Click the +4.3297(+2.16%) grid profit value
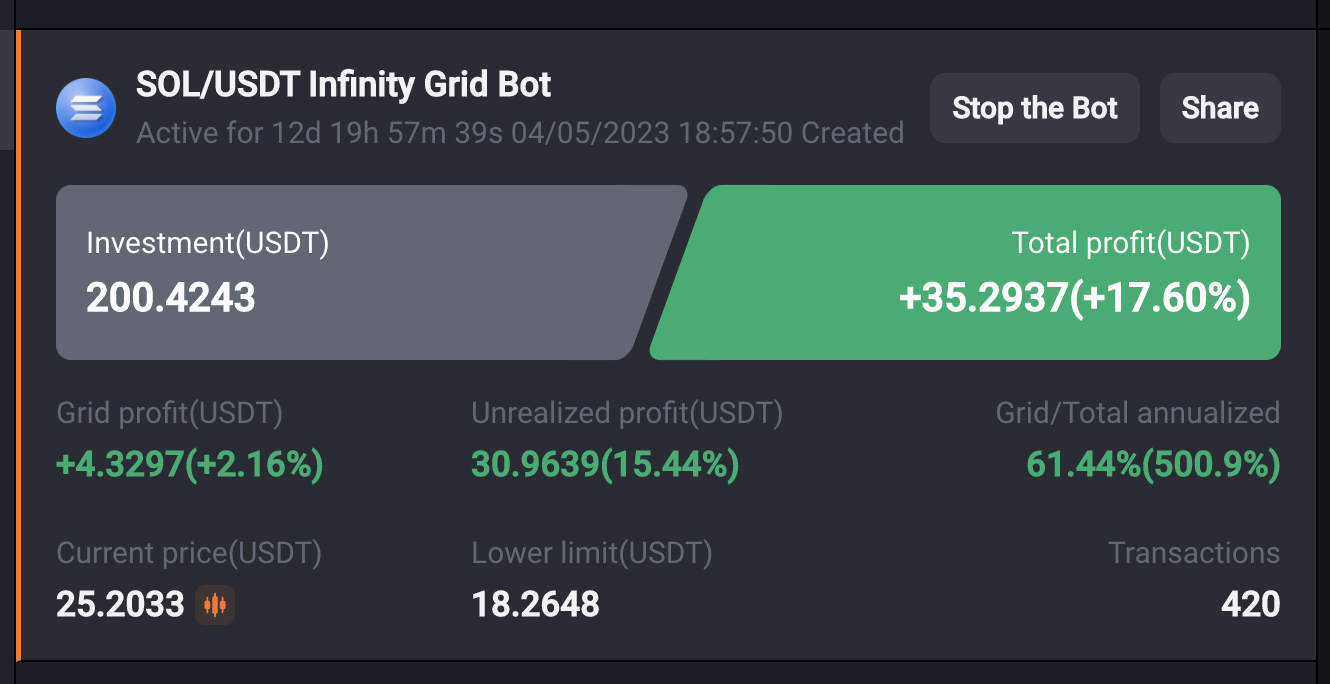 point(190,464)
